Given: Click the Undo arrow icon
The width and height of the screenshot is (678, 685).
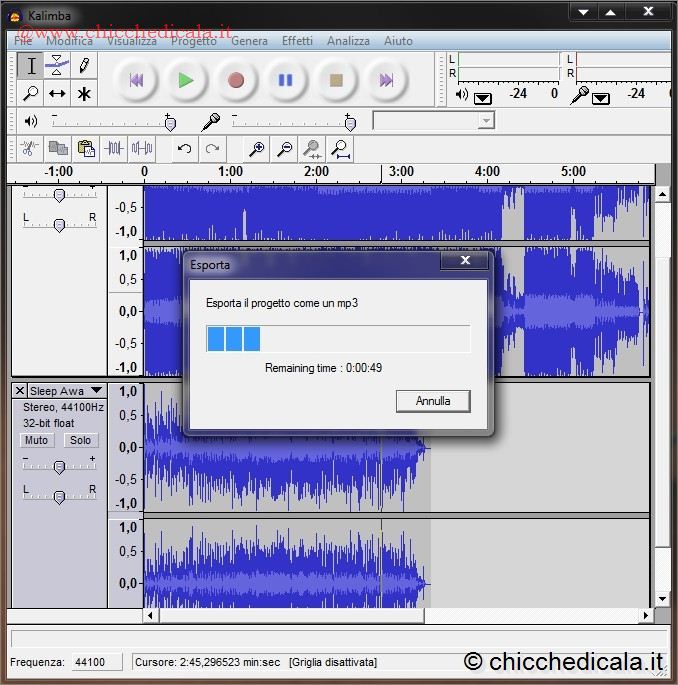Looking at the screenshot, I should point(184,149).
